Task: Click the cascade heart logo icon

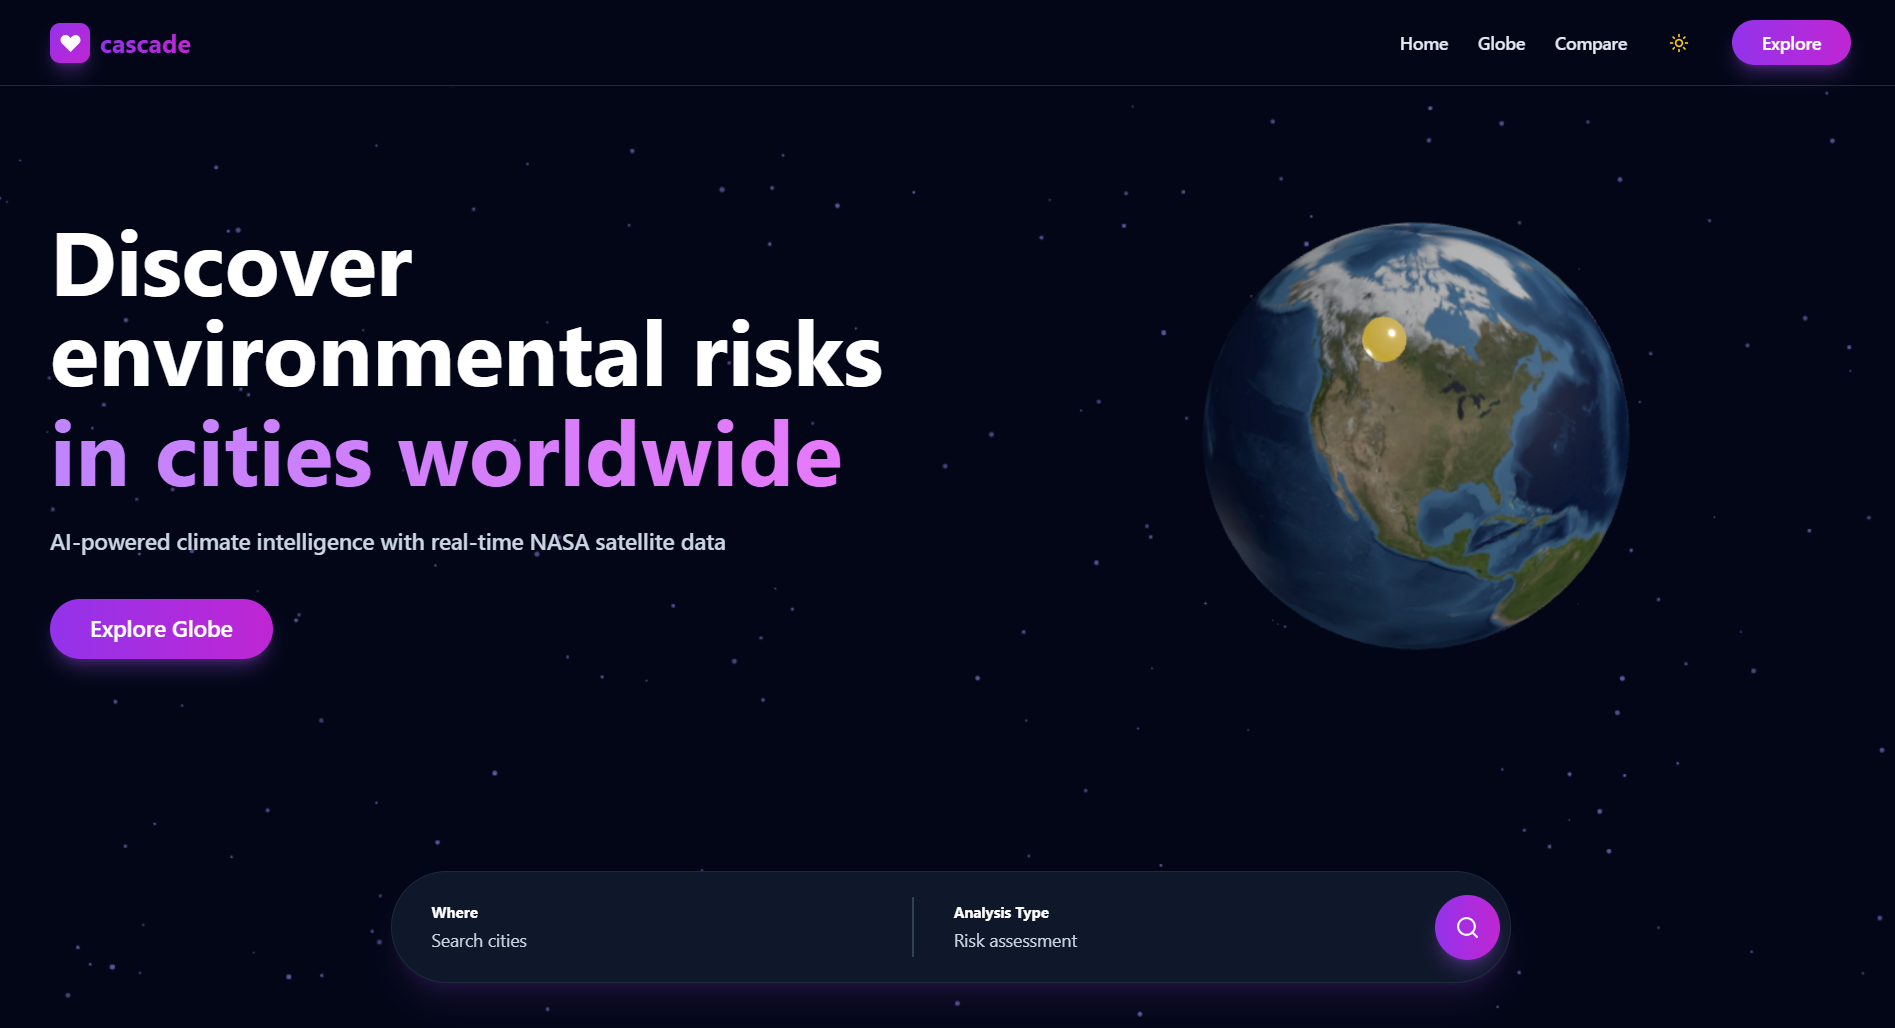Action: 70,43
